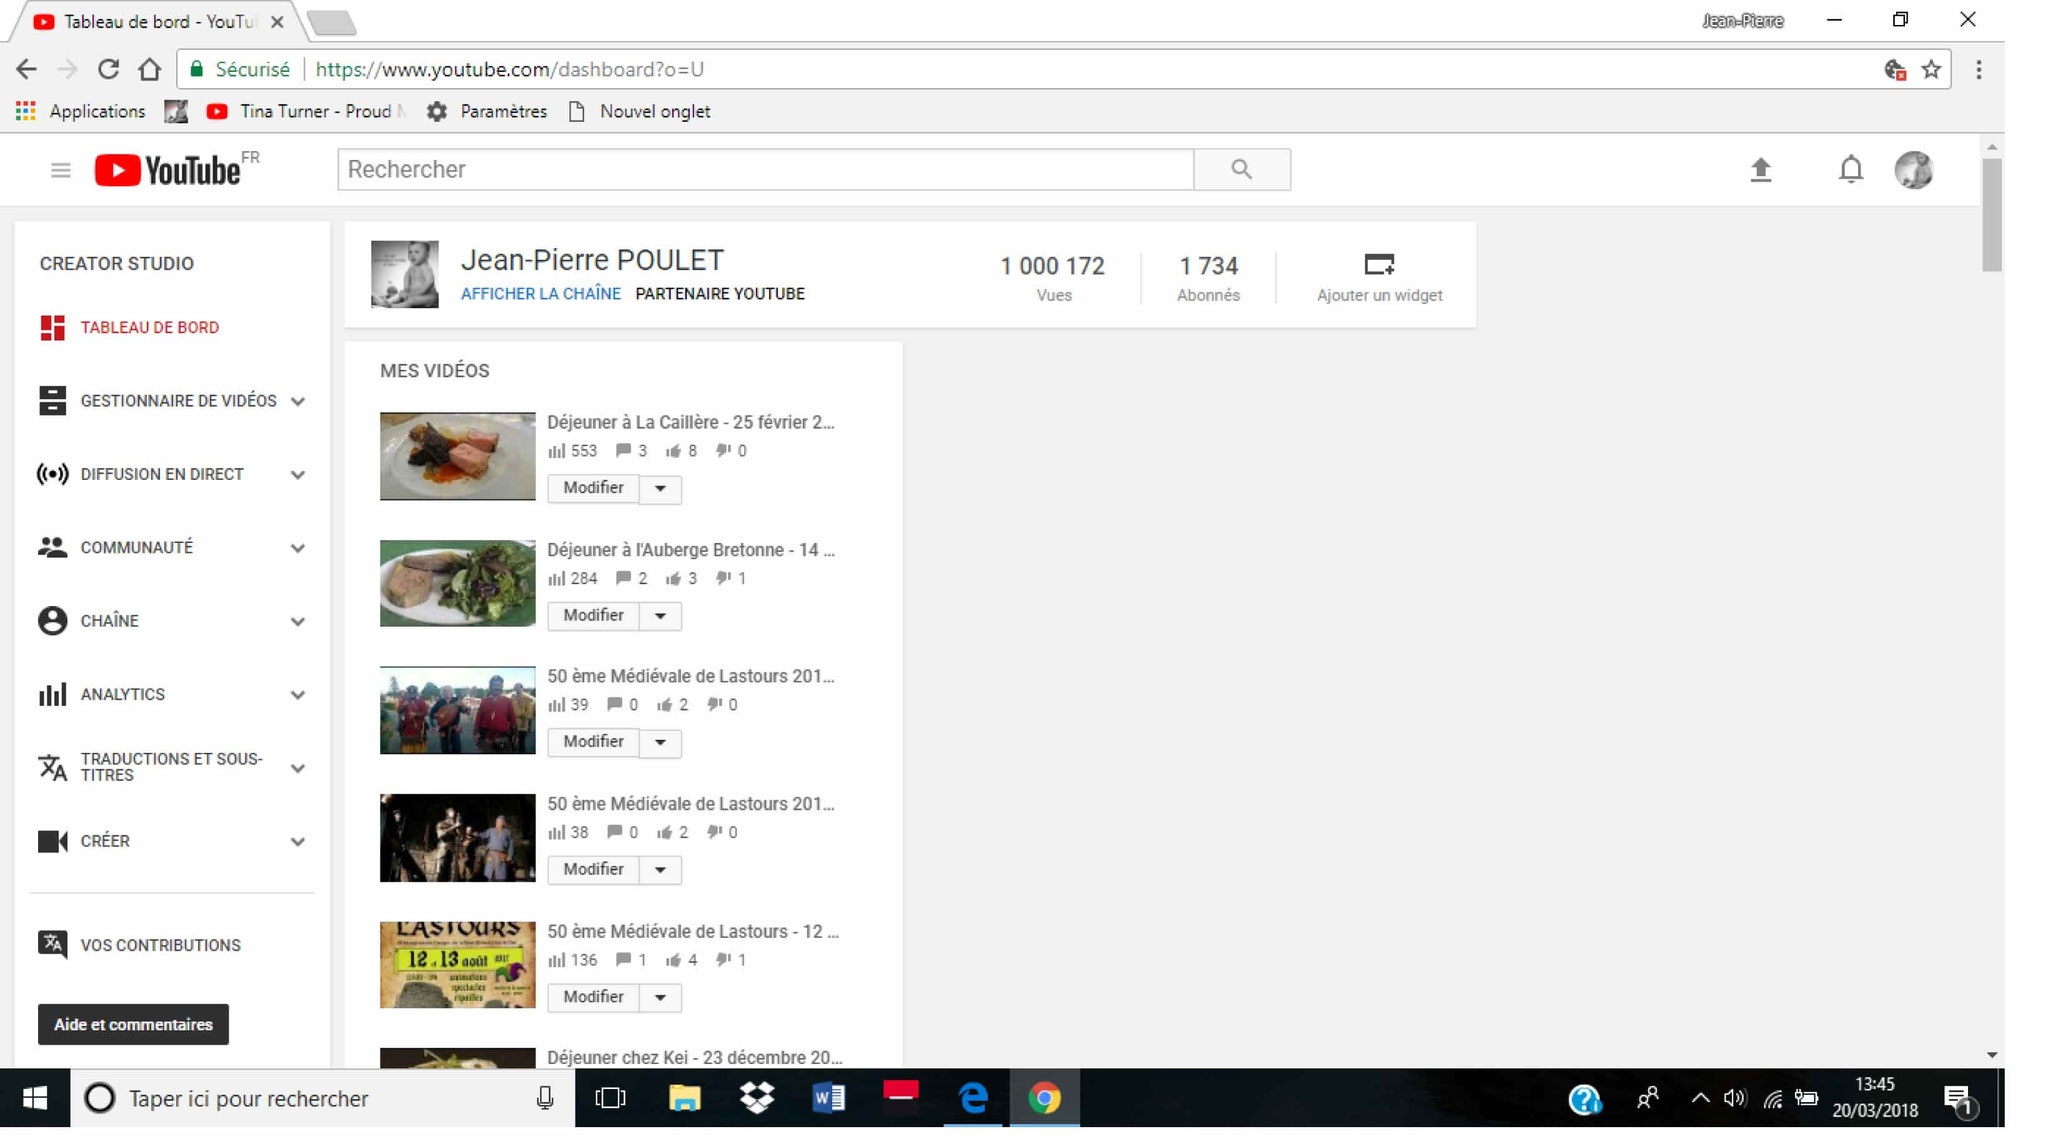
Task: Expand Analytics section chevron
Action: [297, 695]
